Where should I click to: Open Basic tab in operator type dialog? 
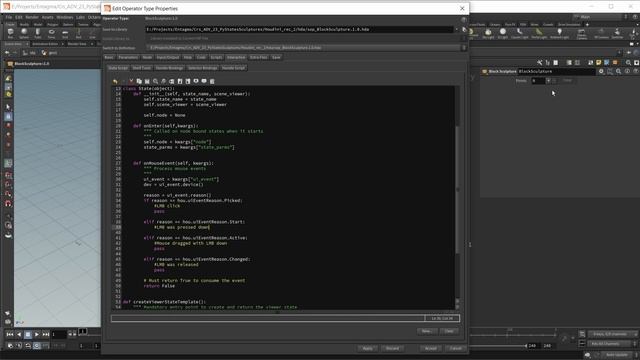click(x=109, y=58)
